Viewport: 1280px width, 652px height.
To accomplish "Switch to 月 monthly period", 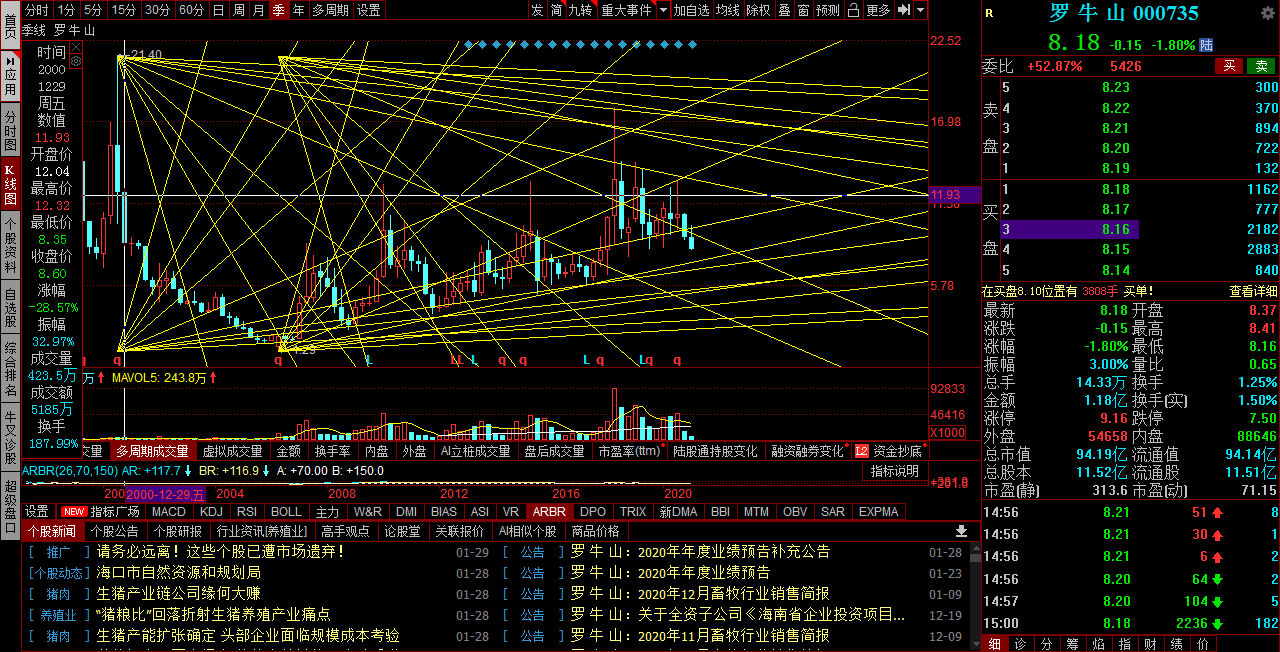I will tap(259, 10).
